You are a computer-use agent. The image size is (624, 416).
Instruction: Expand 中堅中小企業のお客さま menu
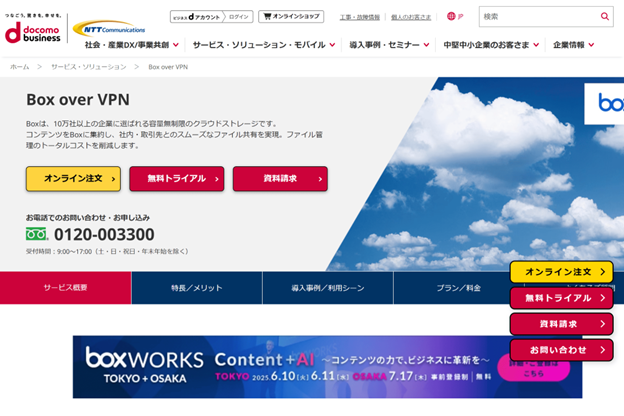pos(491,45)
